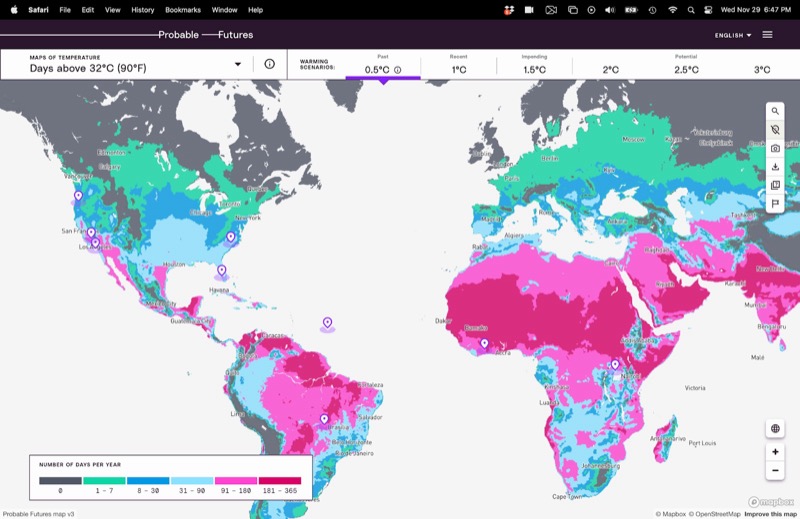
Task: Open the compare maps tool
Action: (775, 185)
